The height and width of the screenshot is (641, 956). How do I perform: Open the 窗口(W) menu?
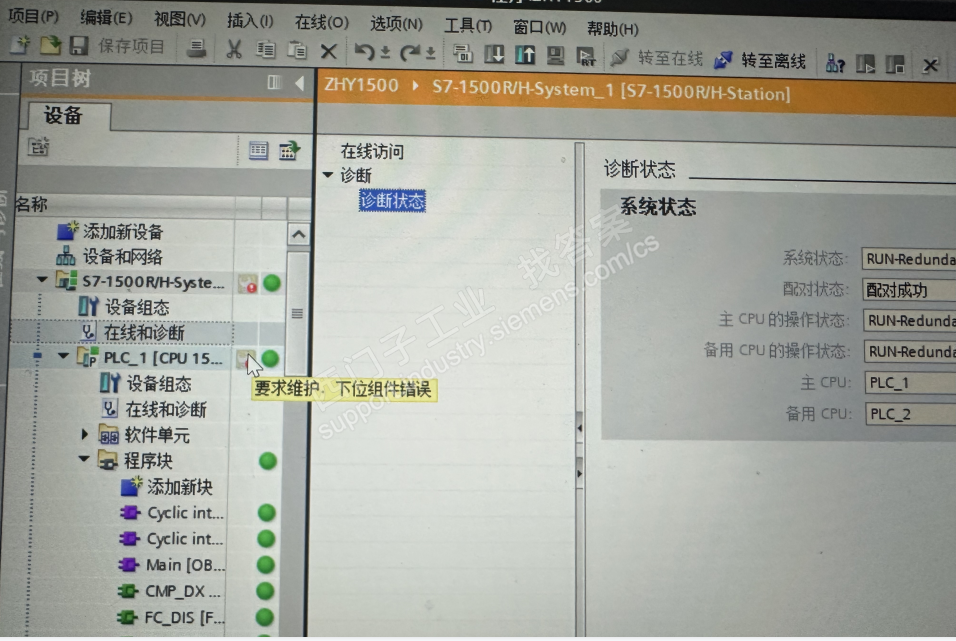540,27
